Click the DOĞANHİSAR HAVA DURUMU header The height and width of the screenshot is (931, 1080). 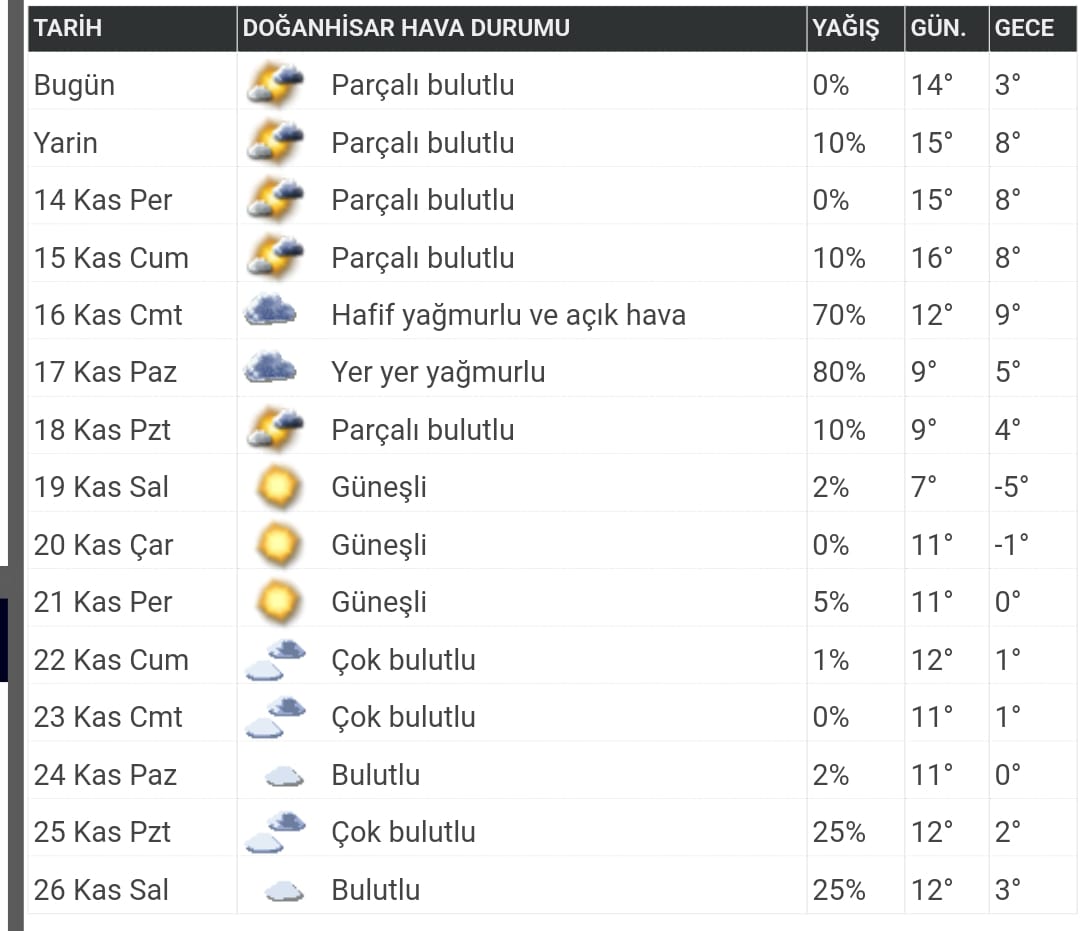405,28
